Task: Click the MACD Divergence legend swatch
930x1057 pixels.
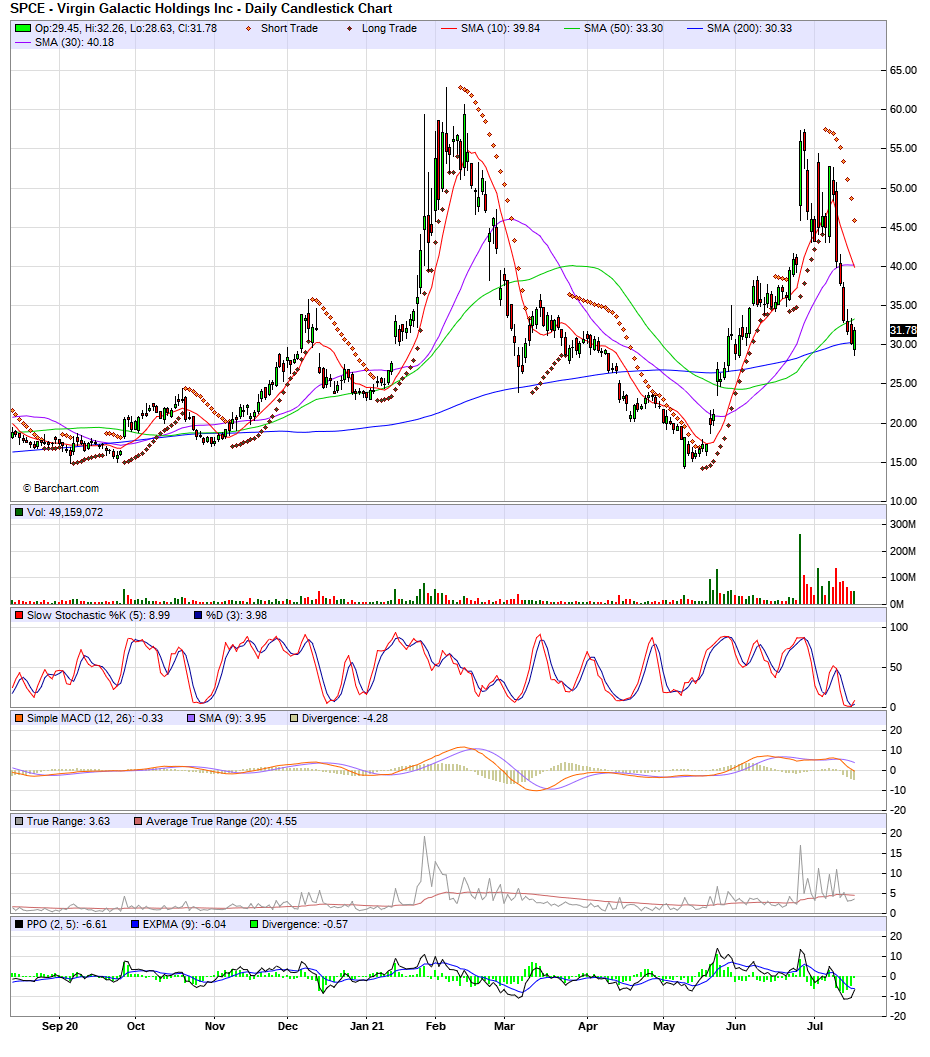Action: 294,719
